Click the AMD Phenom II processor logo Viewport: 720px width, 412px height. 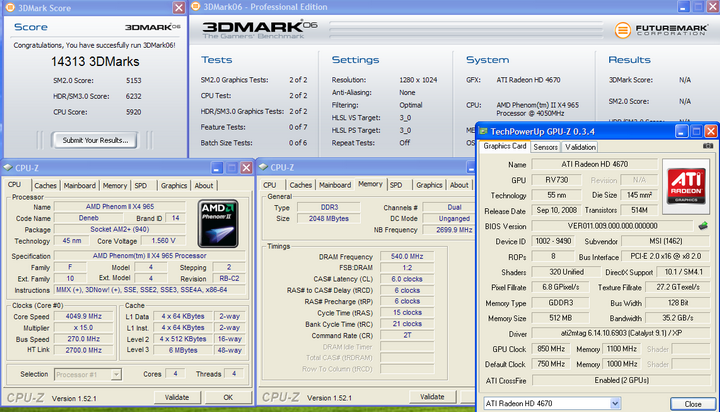[x=218, y=224]
